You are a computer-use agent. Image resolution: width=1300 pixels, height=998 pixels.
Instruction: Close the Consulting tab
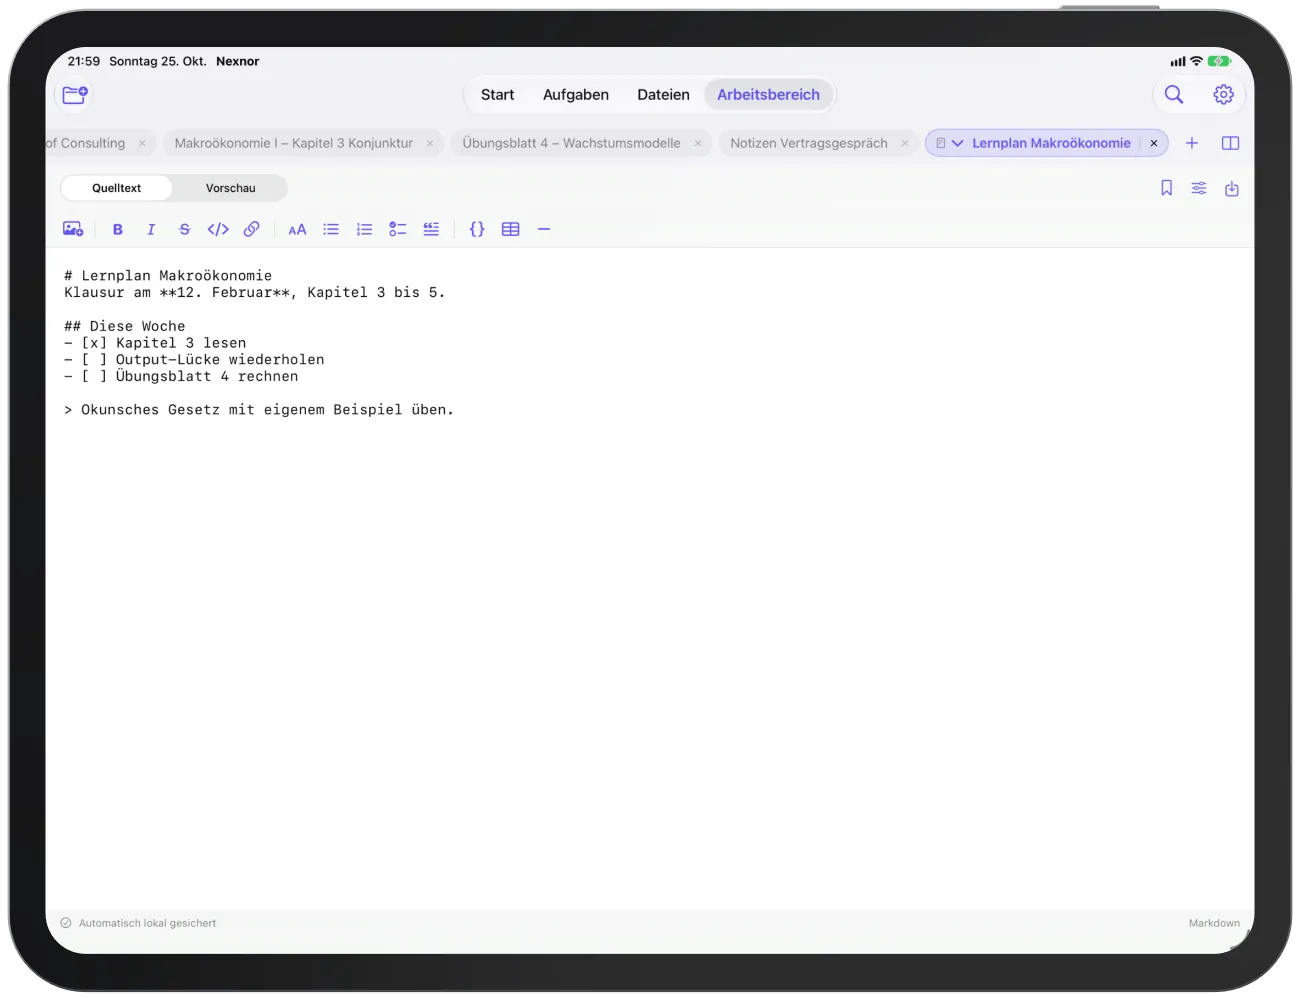pyautogui.click(x=142, y=143)
